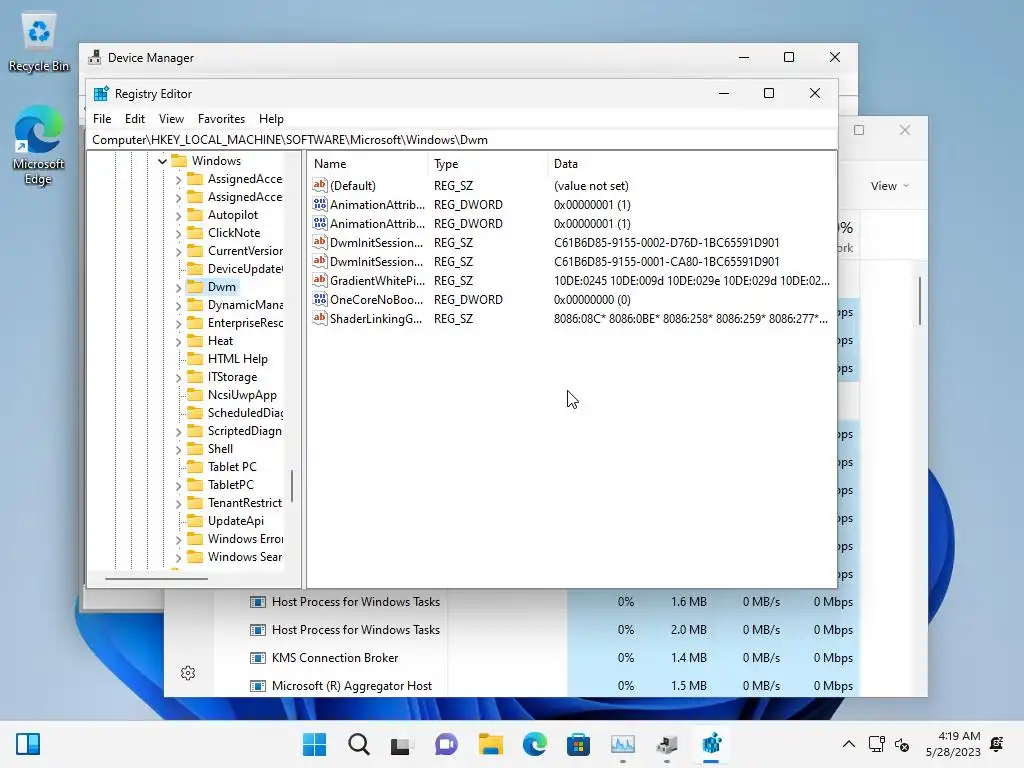This screenshot has width=1024, height=768.
Task: Open Task View from the taskbar
Action: (402, 744)
